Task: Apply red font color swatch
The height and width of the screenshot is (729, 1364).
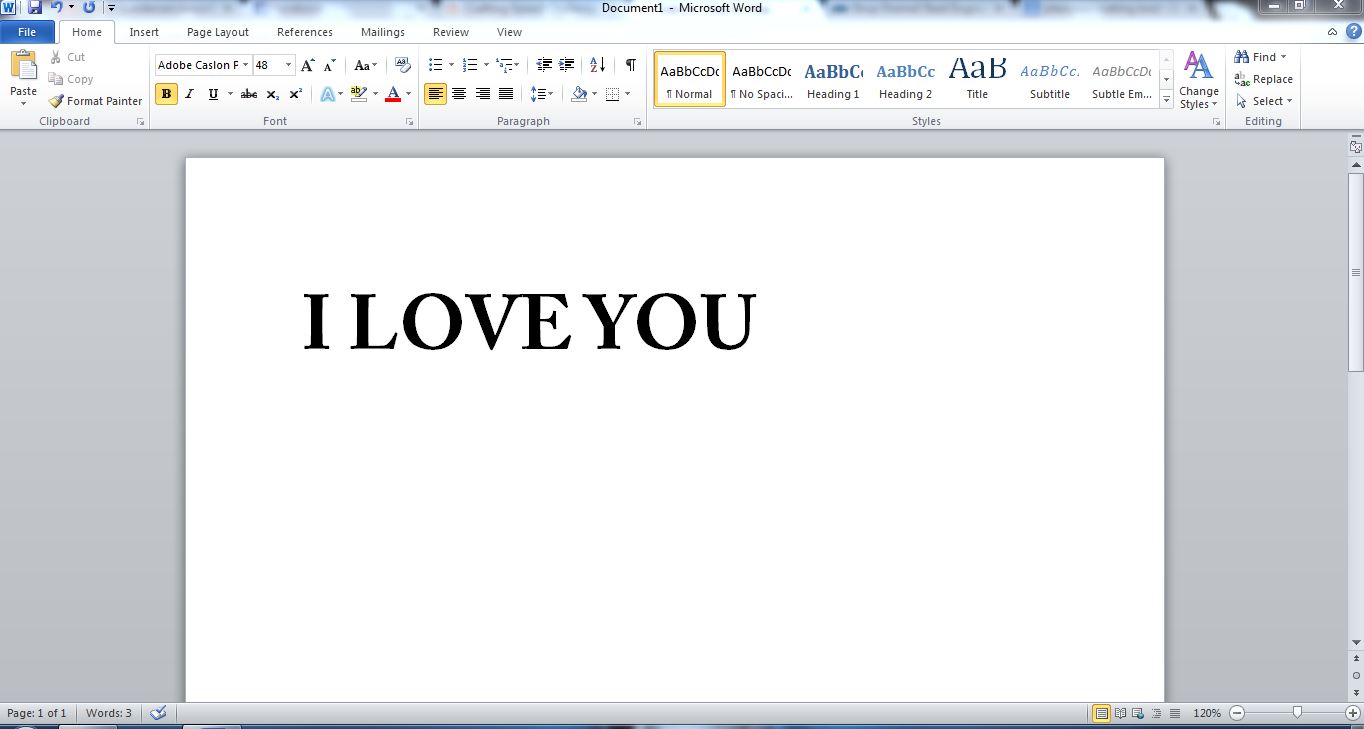Action: [x=393, y=94]
